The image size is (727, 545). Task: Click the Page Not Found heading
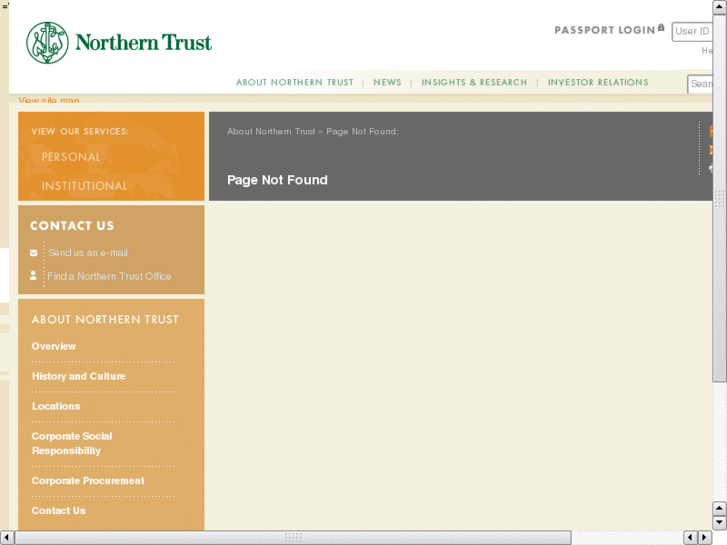tap(277, 180)
